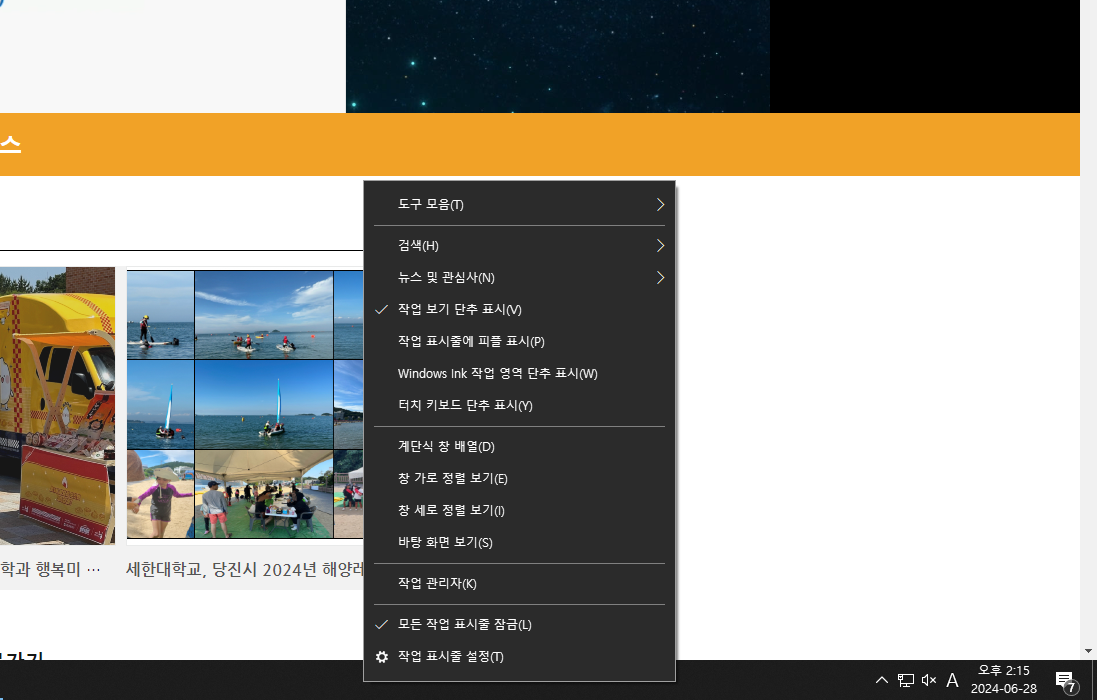Open 작업 표시줄 설정 with gear icon
1097x700 pixels.
[x=450, y=657]
